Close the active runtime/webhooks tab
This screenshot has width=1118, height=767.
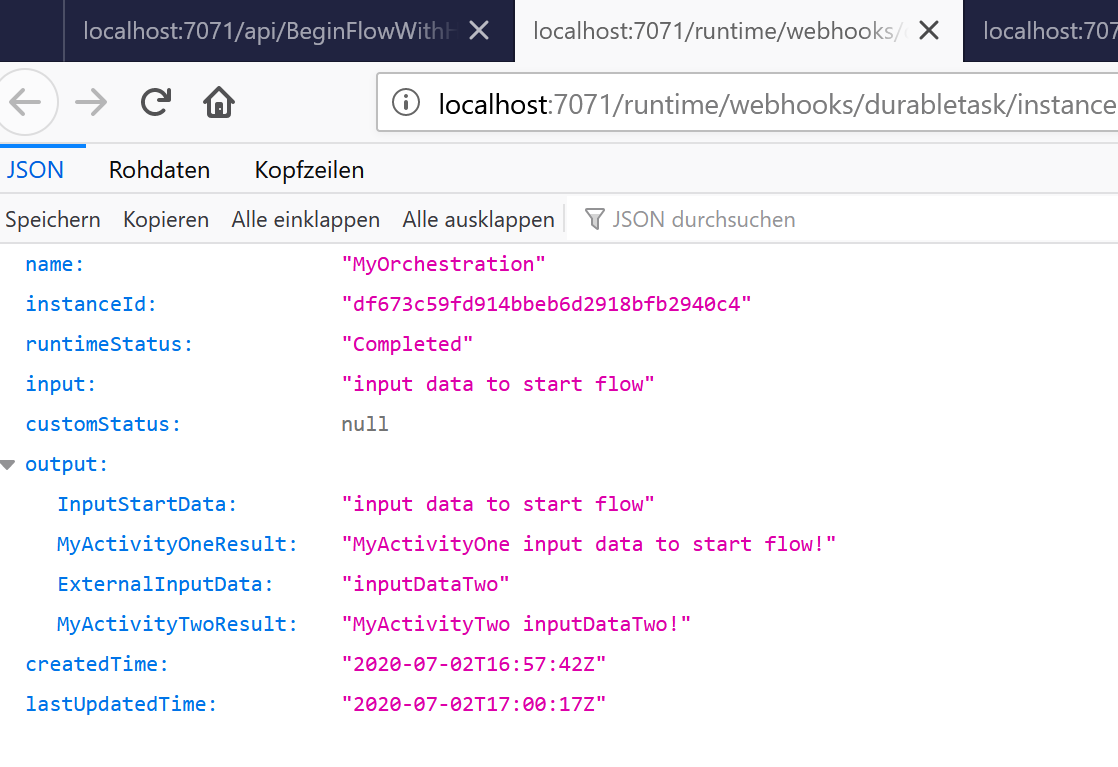[929, 31]
